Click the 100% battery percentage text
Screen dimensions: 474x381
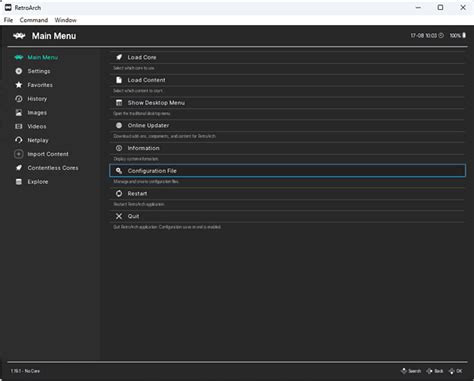(455, 35)
